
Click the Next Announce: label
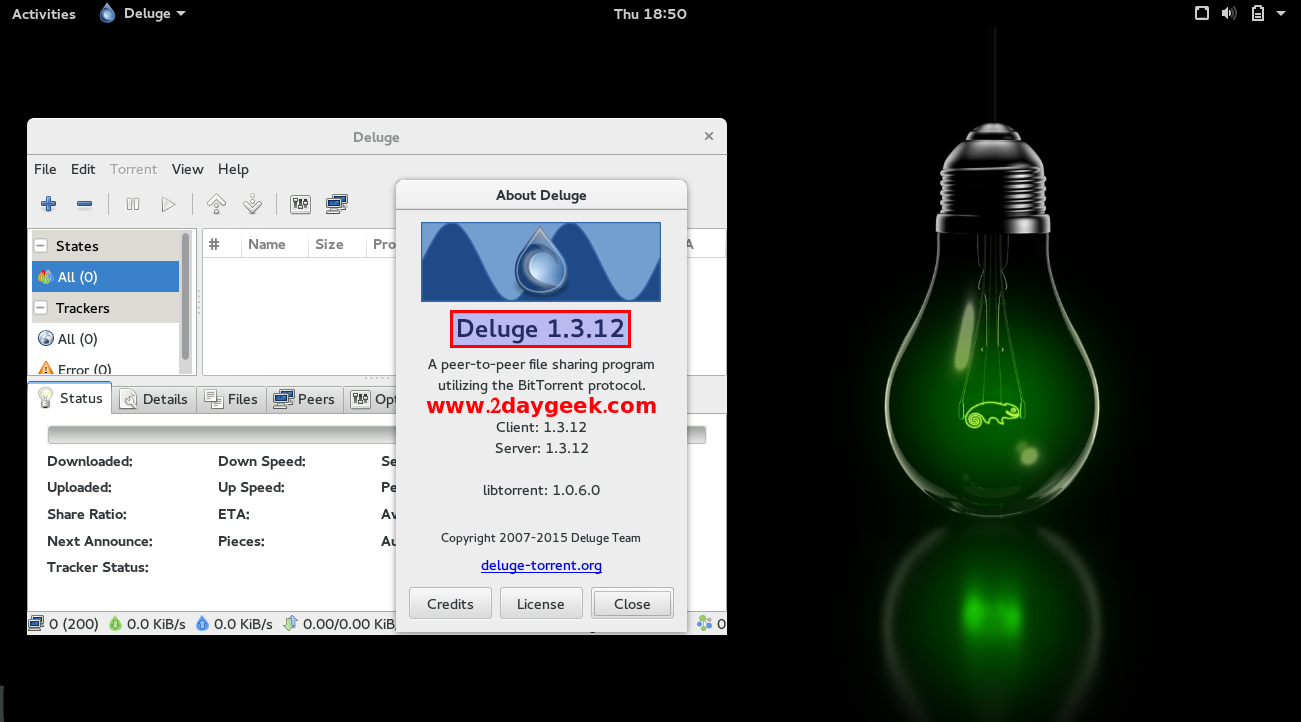pyautogui.click(x=100, y=541)
